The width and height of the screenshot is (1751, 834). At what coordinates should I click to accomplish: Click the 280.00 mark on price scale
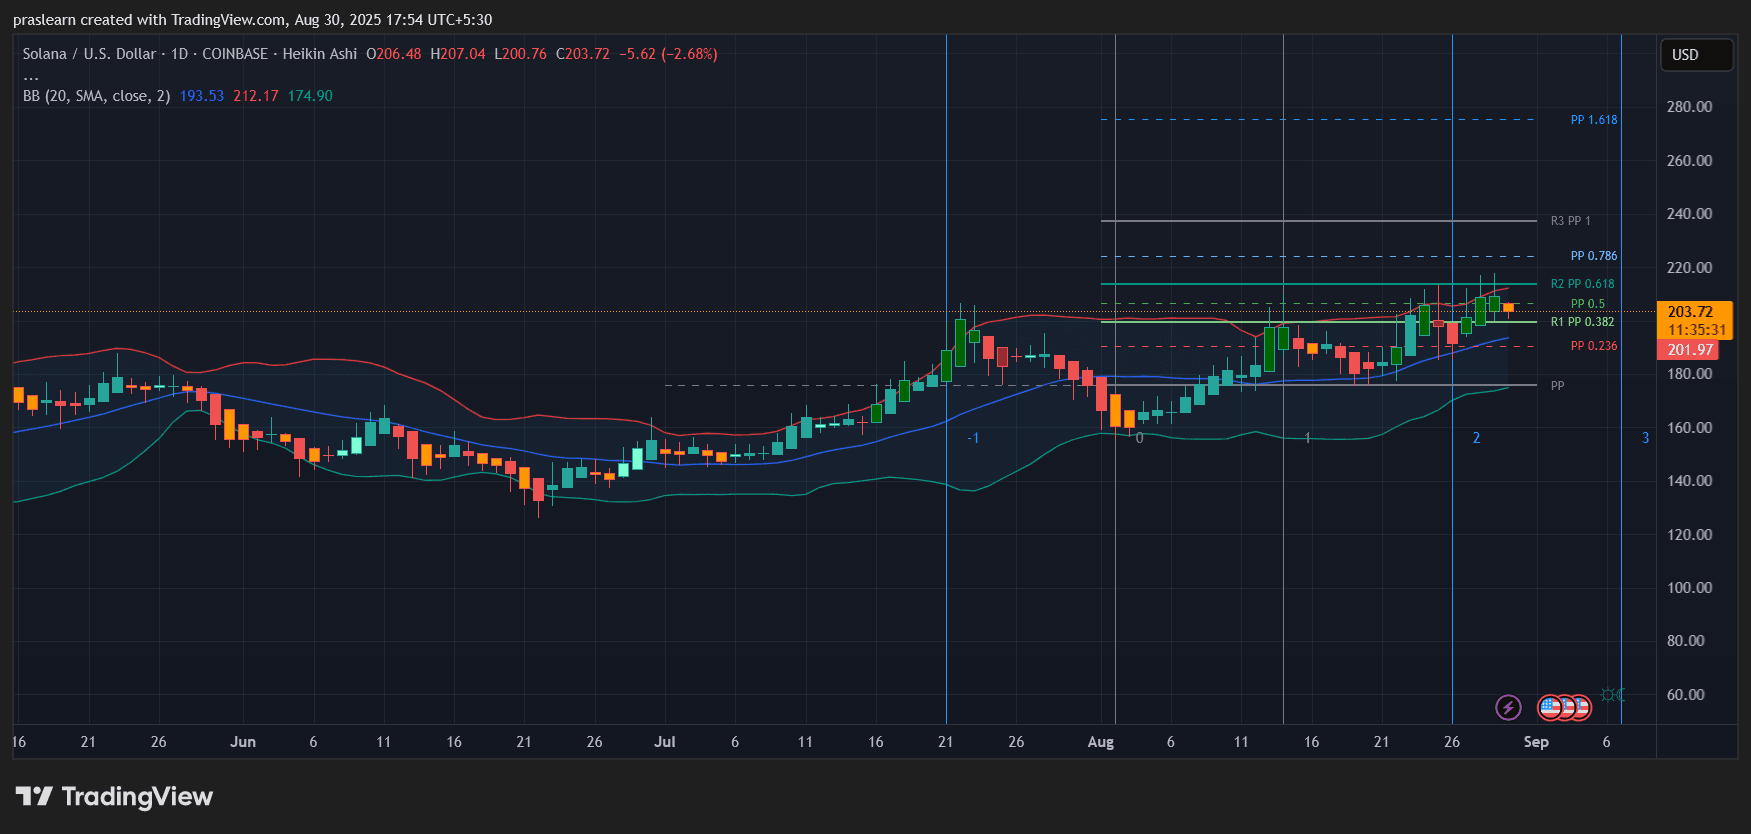(x=1689, y=107)
